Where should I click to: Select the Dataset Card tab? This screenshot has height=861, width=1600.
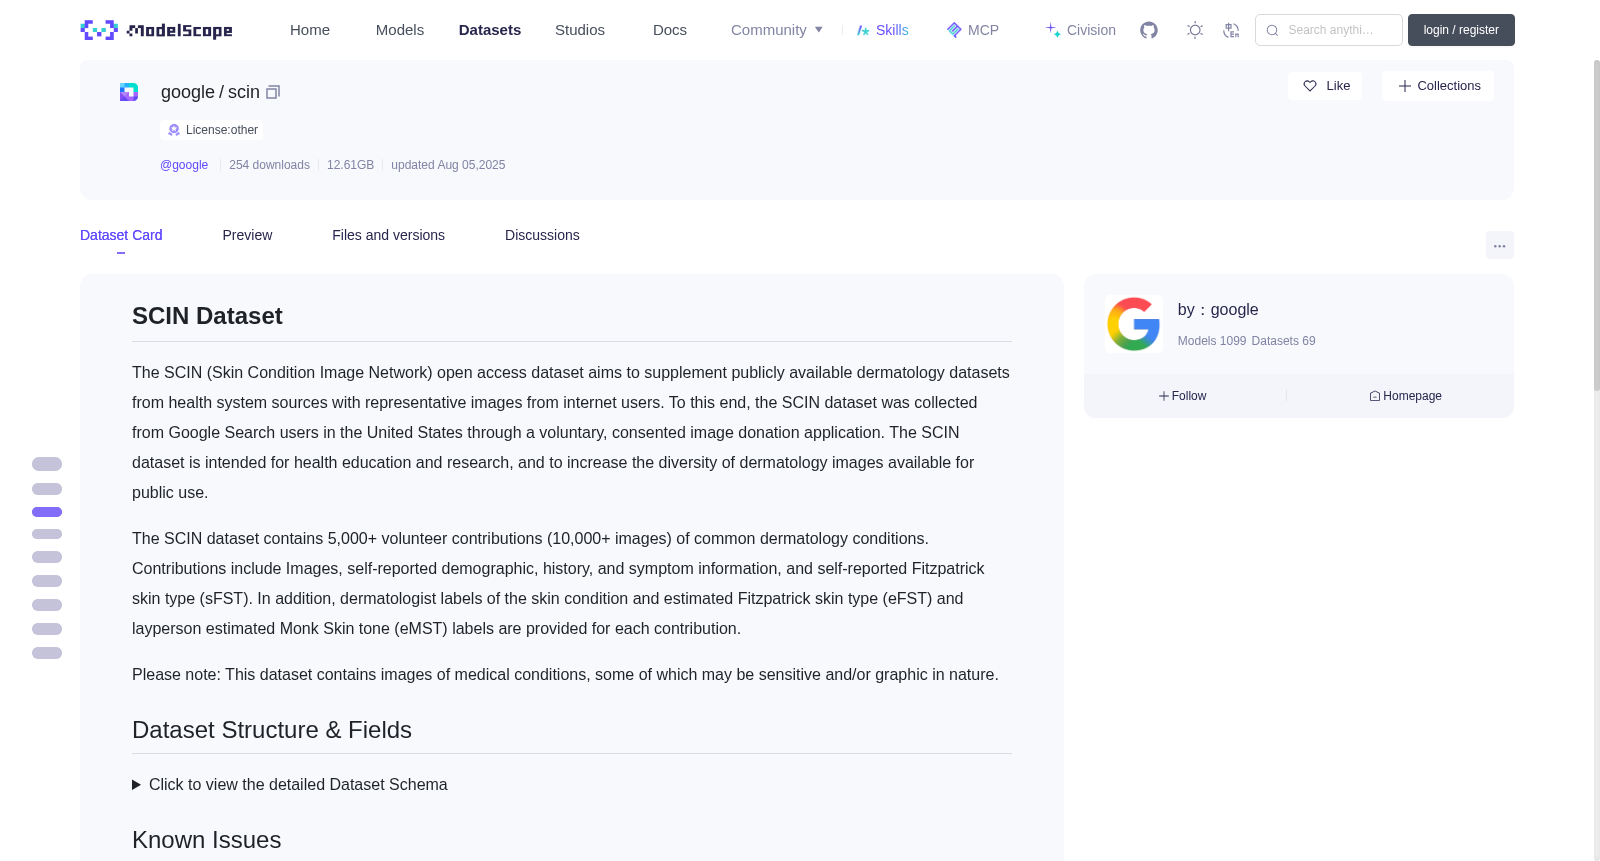click(x=121, y=235)
